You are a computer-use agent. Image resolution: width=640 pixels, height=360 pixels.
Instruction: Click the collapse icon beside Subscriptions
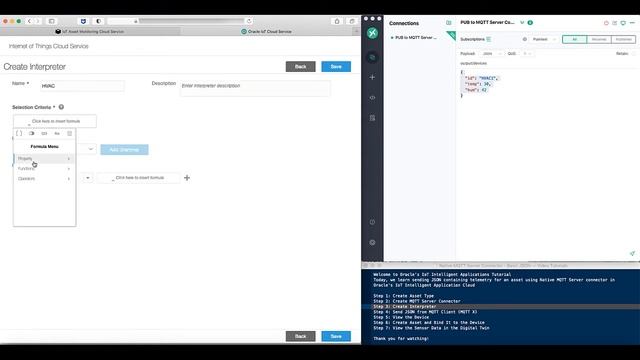click(x=489, y=39)
